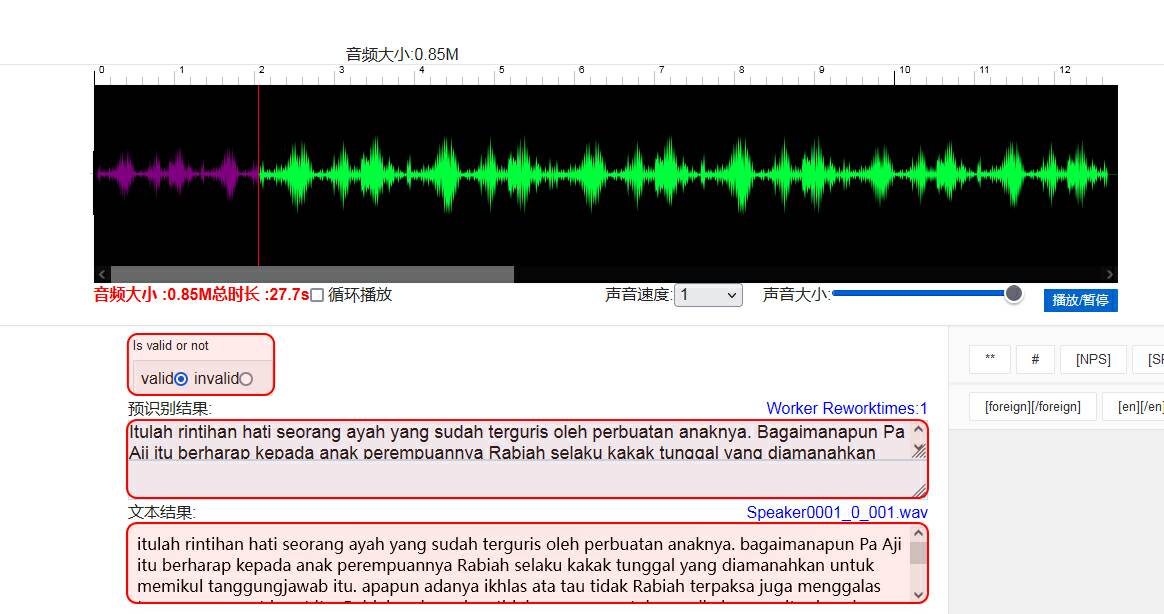Viewport: 1164px width, 614px height.
Task: Select the valid radio button
Action: (181, 379)
